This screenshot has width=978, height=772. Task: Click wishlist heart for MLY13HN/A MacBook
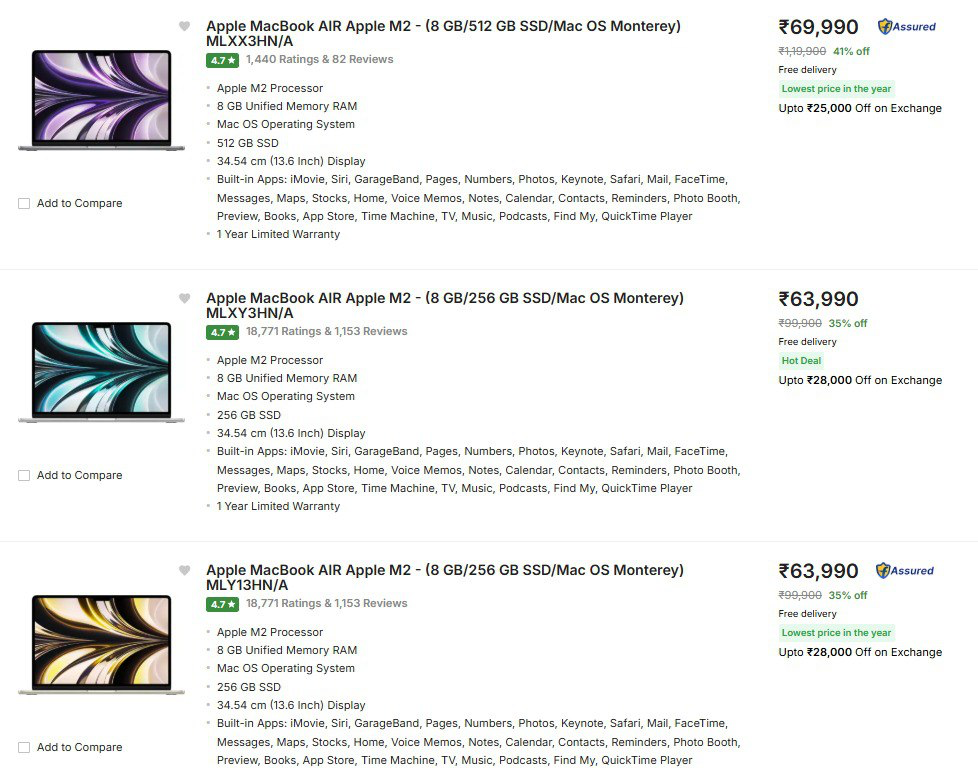tap(184, 571)
